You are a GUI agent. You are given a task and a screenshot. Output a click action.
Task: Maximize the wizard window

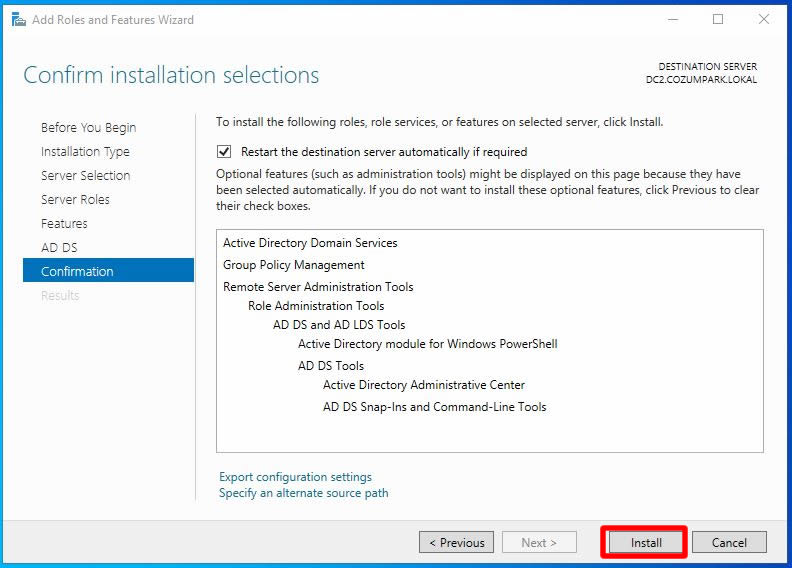coord(718,19)
